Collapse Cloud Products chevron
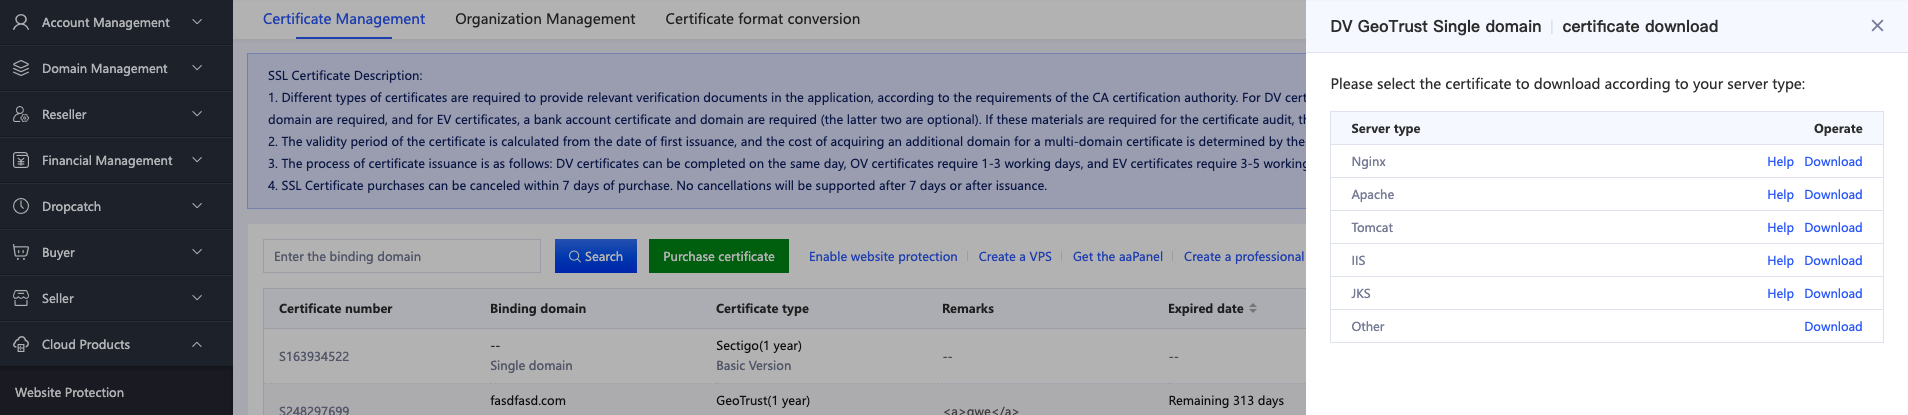1908x415 pixels. click(x=197, y=344)
